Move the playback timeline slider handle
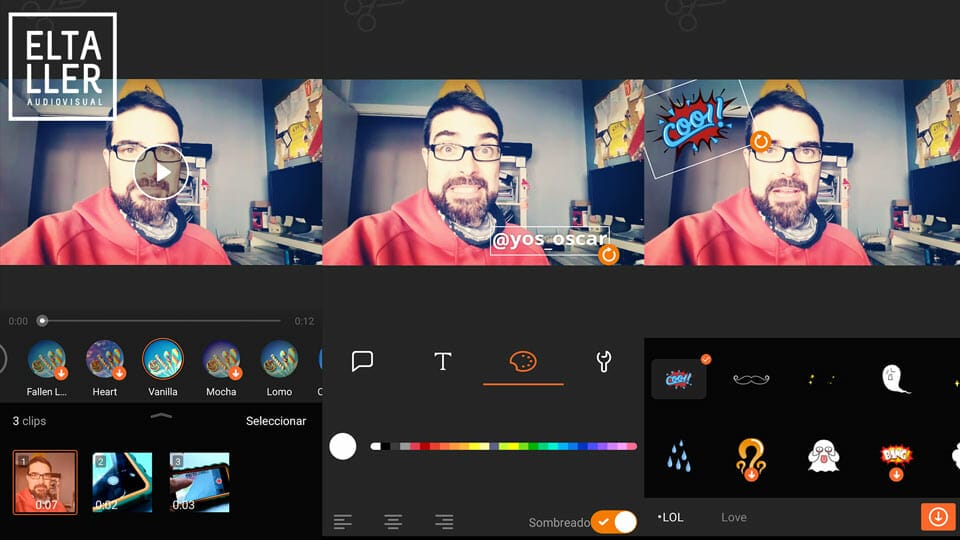This screenshot has width=960, height=540. (x=42, y=320)
